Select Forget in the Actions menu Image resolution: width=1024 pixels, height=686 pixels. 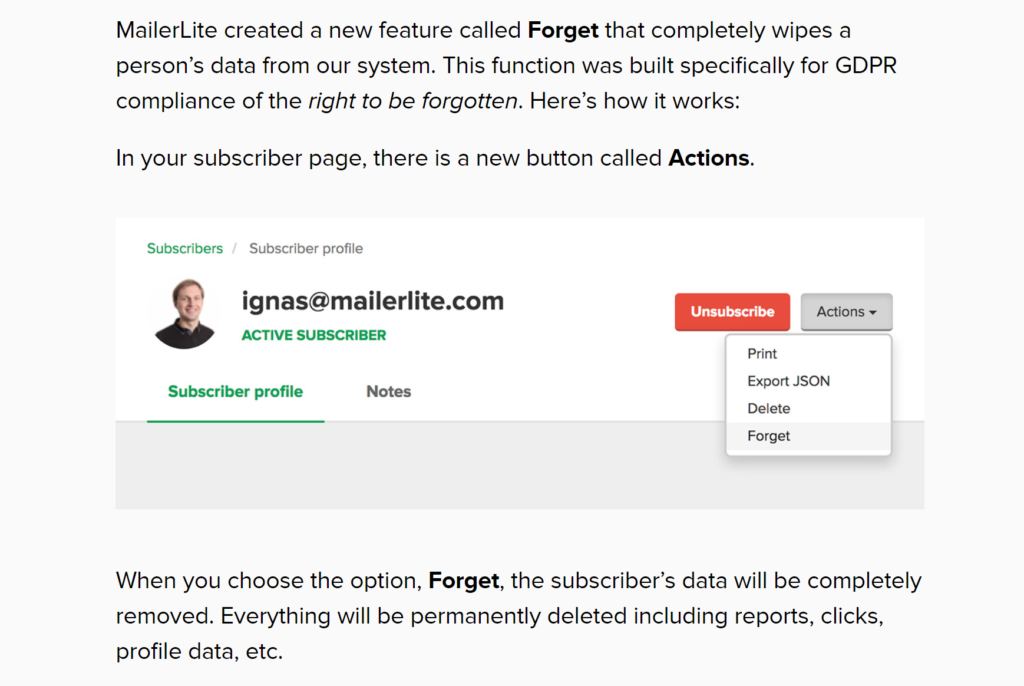pos(768,436)
